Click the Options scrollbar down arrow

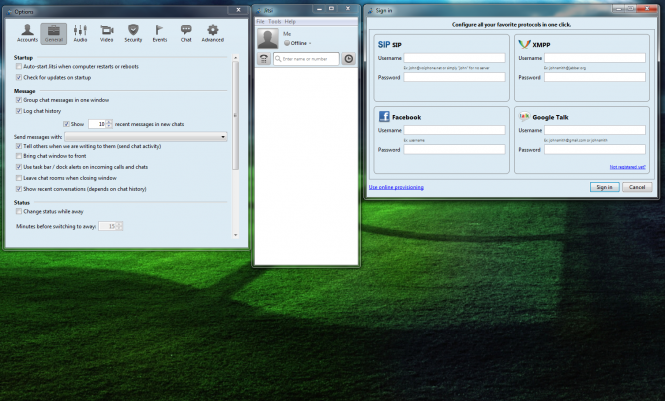click(x=235, y=235)
